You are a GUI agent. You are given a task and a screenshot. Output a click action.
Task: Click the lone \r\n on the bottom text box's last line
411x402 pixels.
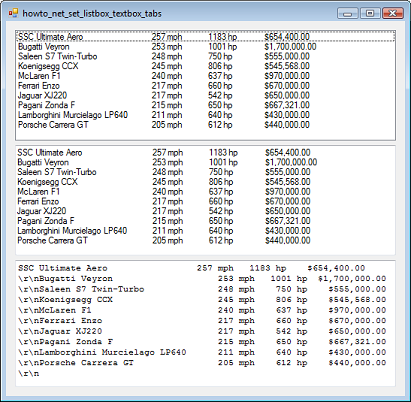pos(28,373)
